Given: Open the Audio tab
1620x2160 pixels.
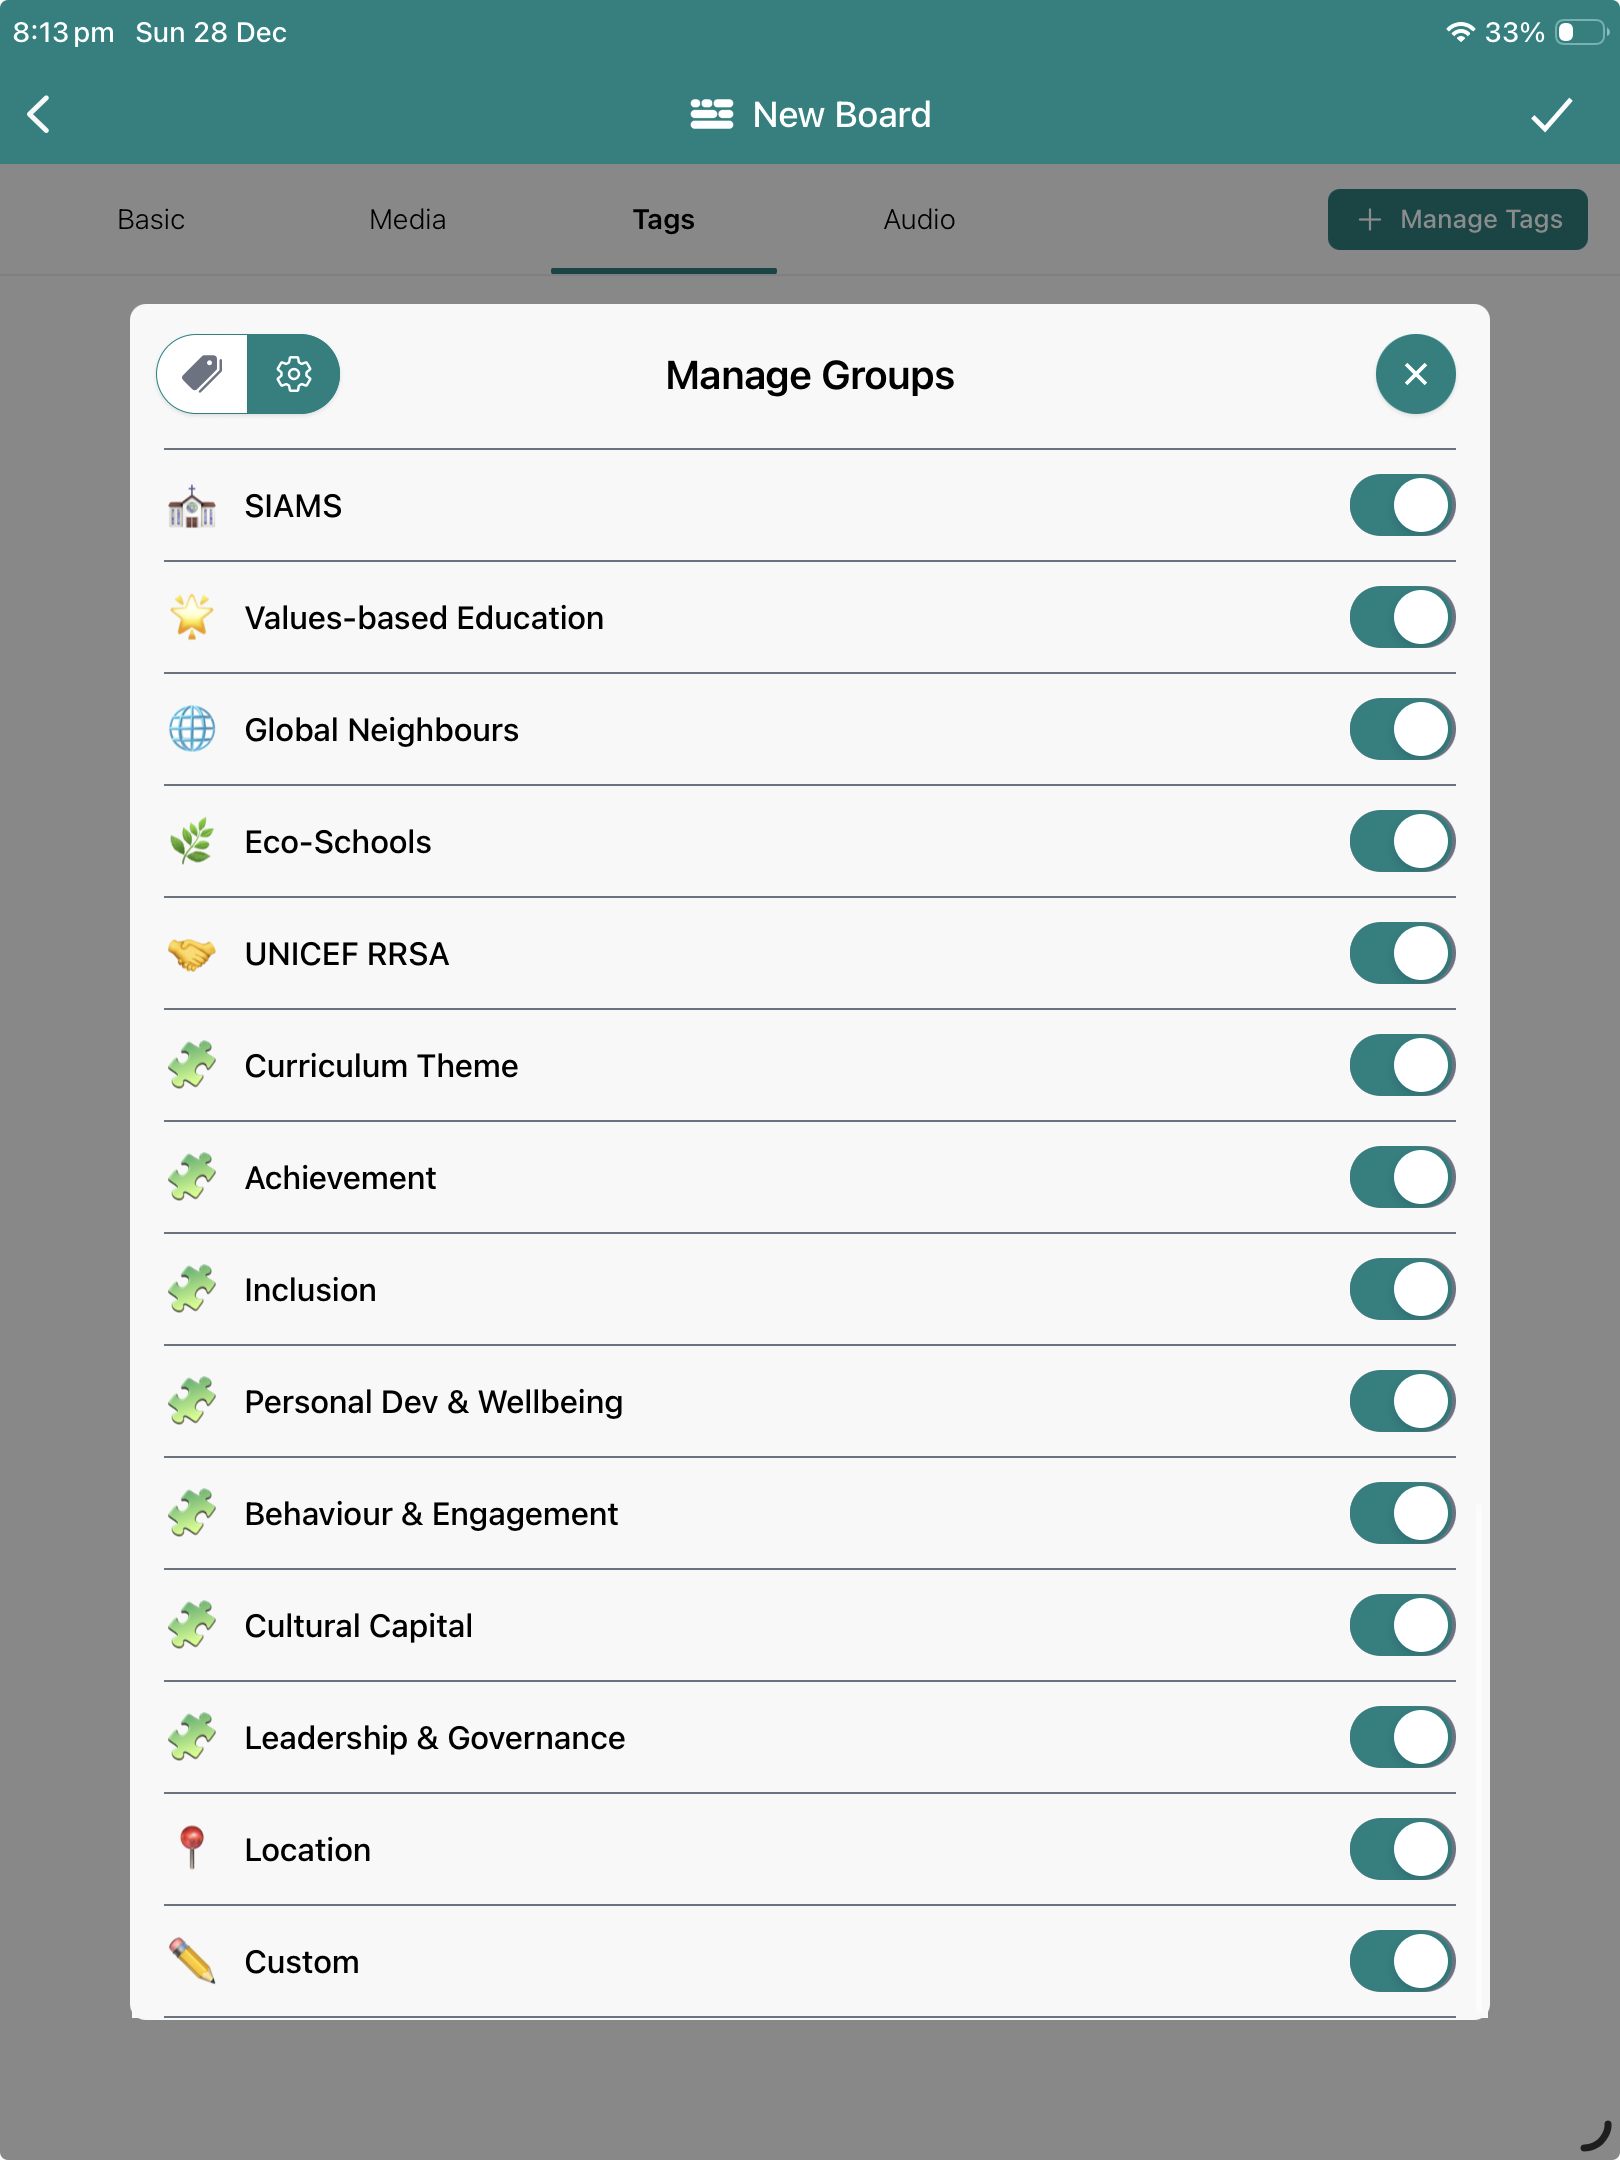Looking at the screenshot, I should coord(918,219).
